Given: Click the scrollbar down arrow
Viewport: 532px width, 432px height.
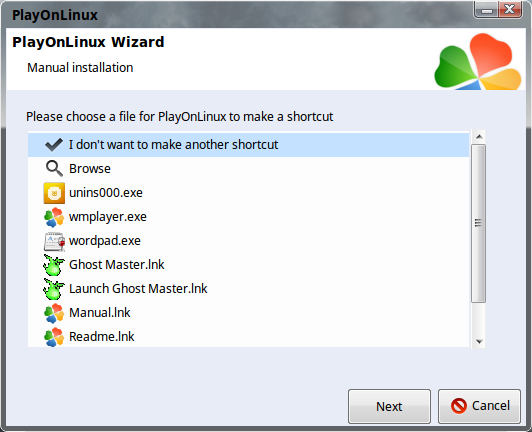Looking at the screenshot, I should [x=479, y=341].
